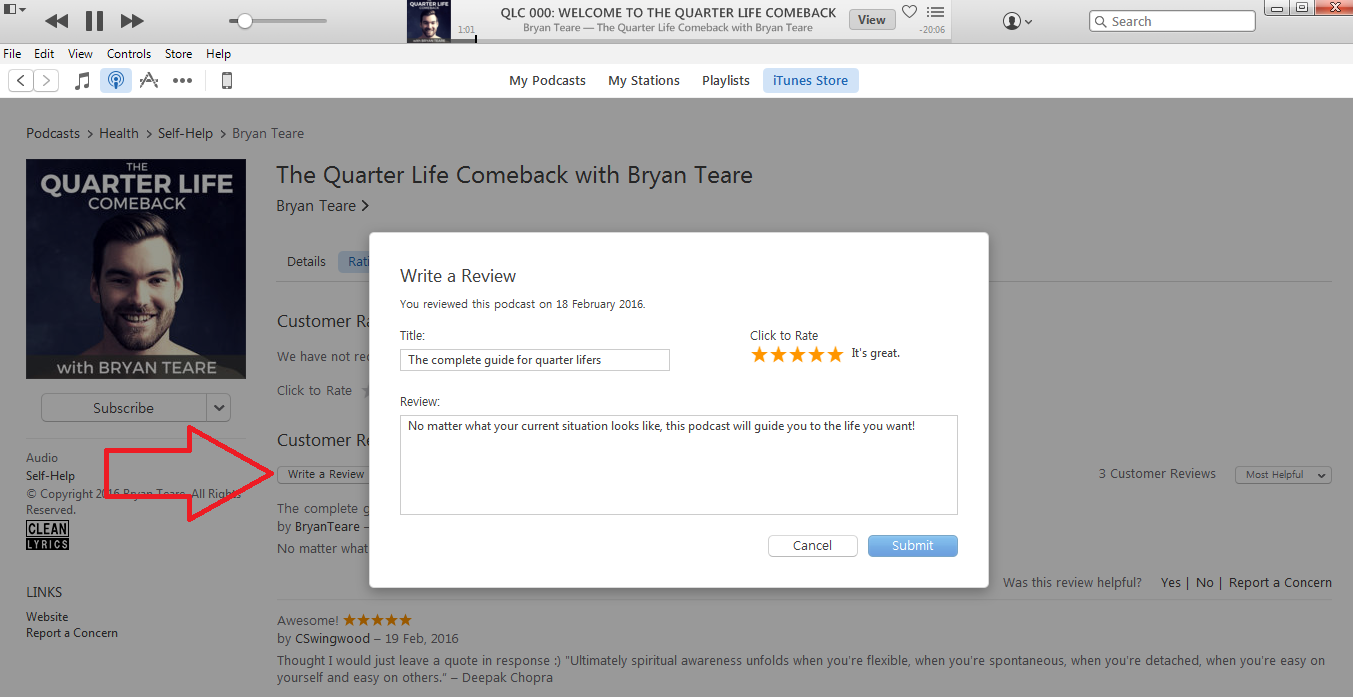Click the Review text area
The height and width of the screenshot is (697, 1353).
click(x=679, y=465)
